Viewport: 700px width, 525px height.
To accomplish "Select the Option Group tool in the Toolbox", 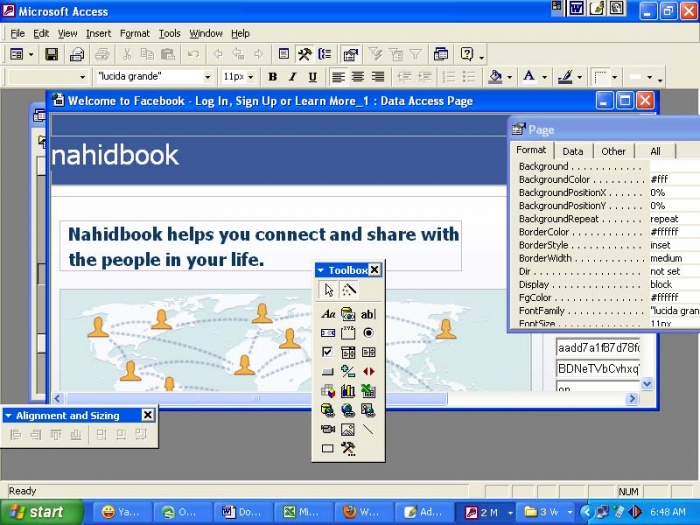I will [348, 333].
